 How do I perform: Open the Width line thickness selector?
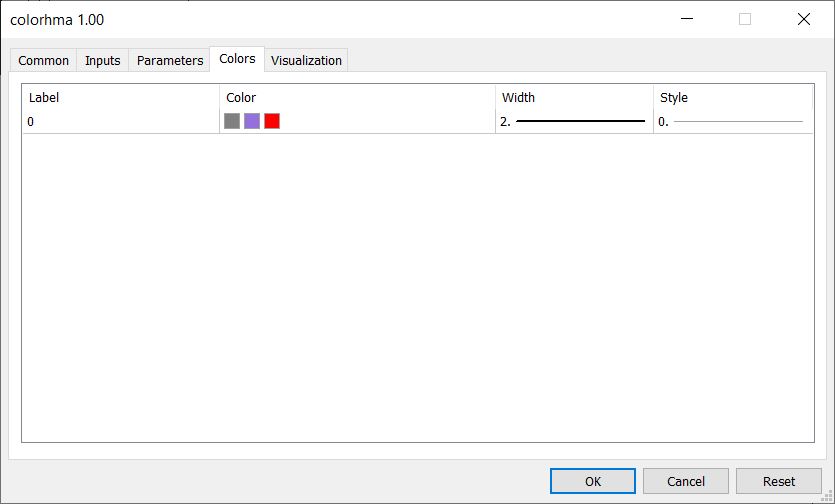[x=574, y=121]
